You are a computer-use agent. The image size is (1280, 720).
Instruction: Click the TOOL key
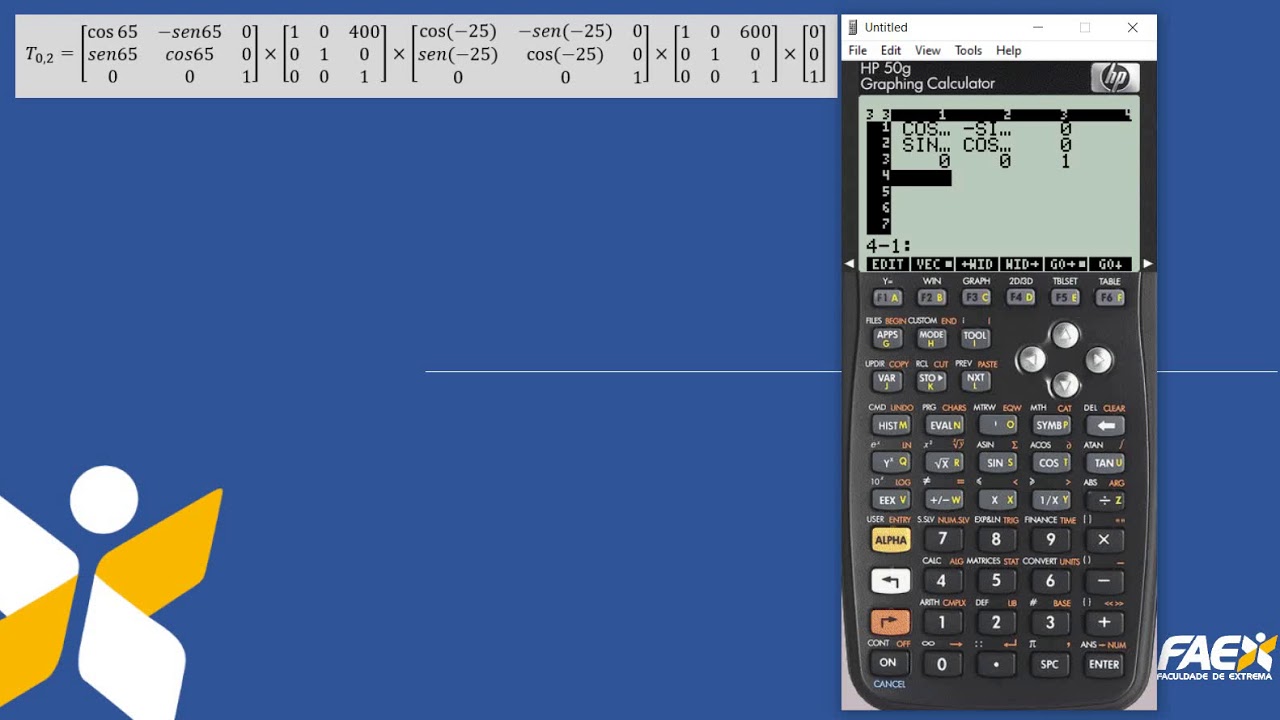[976, 338]
